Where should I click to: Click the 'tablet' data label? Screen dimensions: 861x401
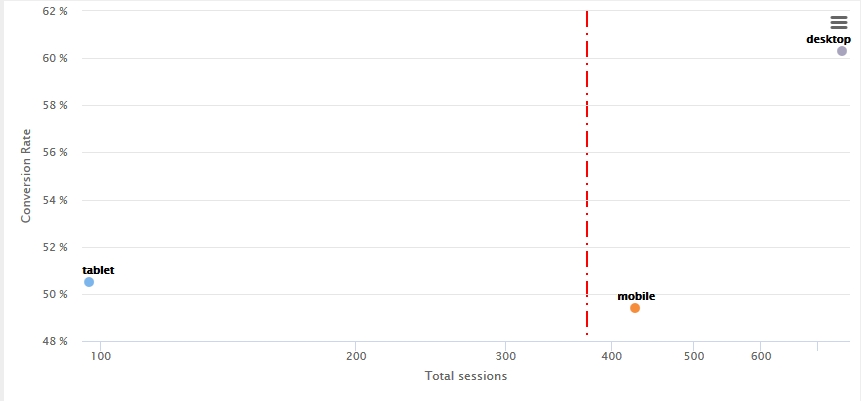[98, 270]
